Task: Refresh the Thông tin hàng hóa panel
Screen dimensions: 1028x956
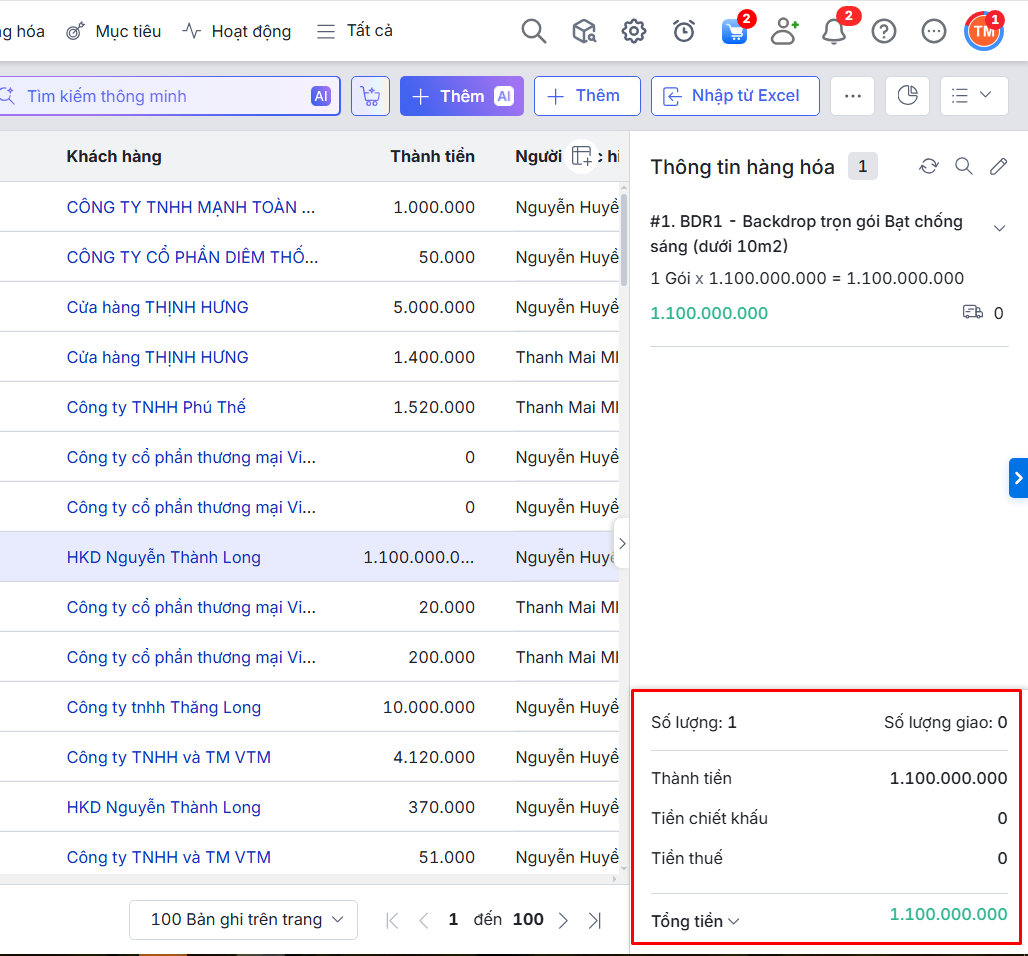Action: (x=929, y=166)
